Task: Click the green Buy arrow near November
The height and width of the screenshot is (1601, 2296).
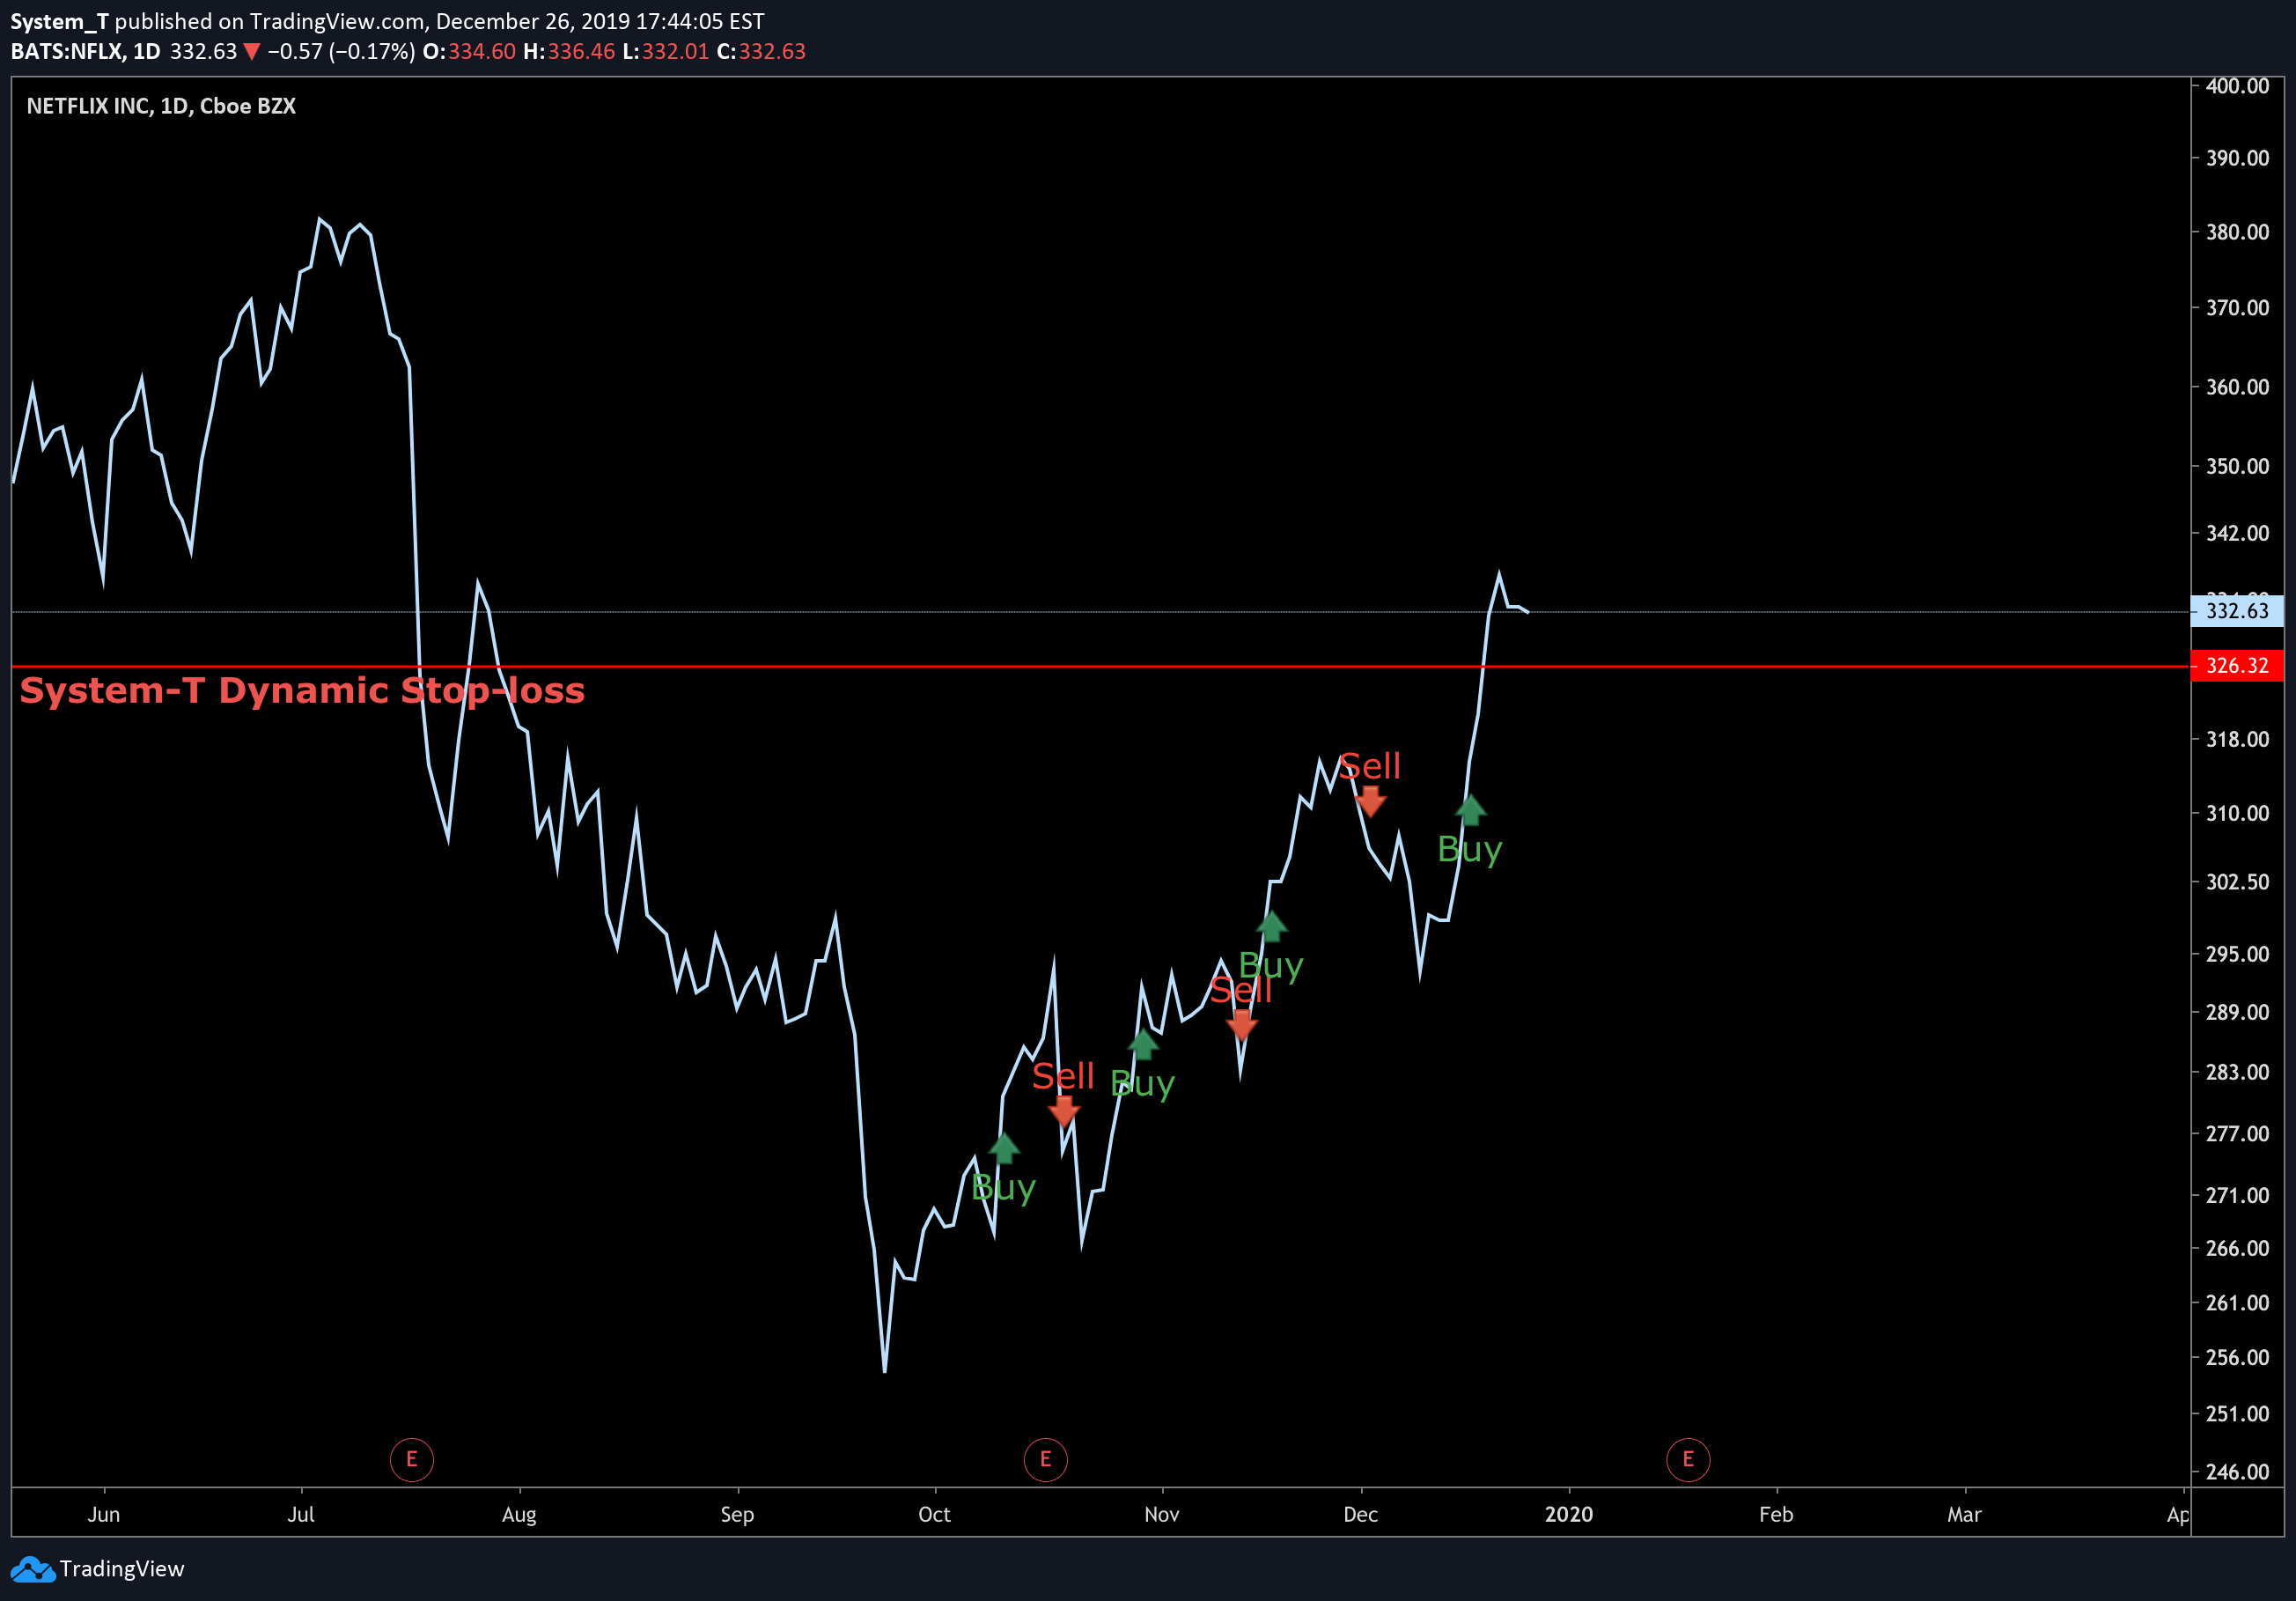Action: [x=1143, y=1045]
